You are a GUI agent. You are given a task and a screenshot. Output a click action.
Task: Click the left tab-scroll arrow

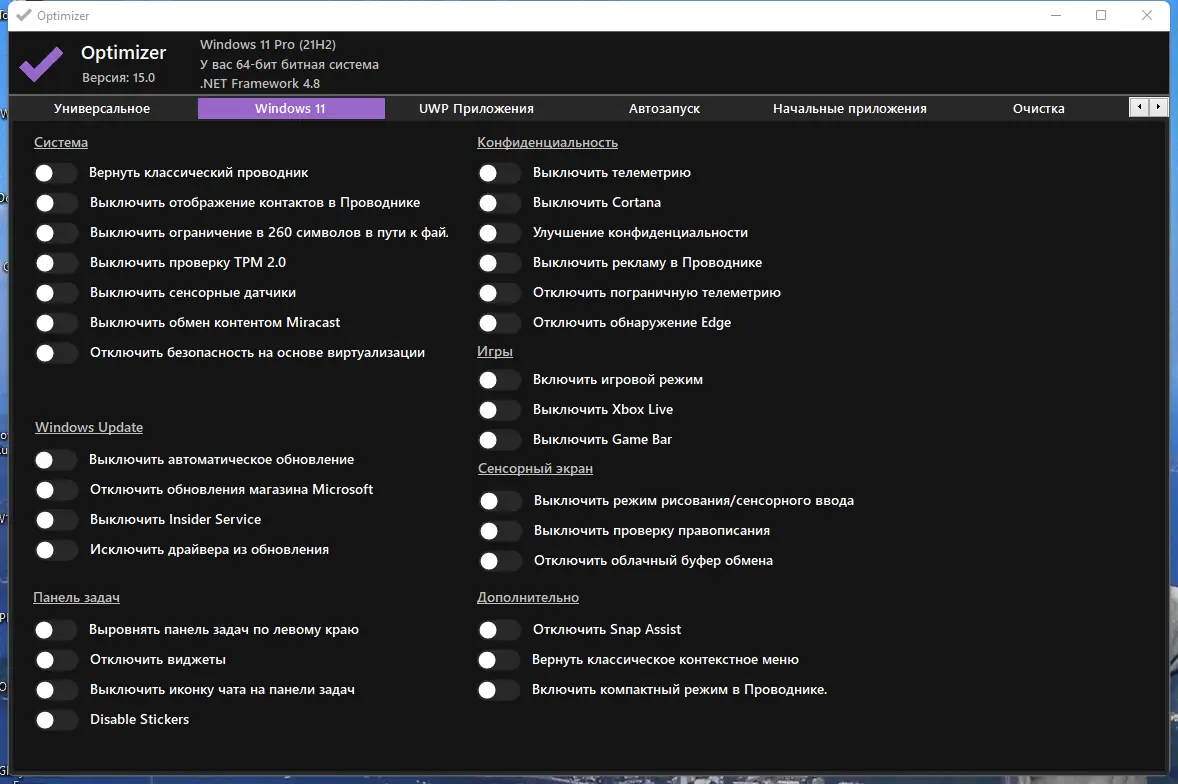[1140, 107]
